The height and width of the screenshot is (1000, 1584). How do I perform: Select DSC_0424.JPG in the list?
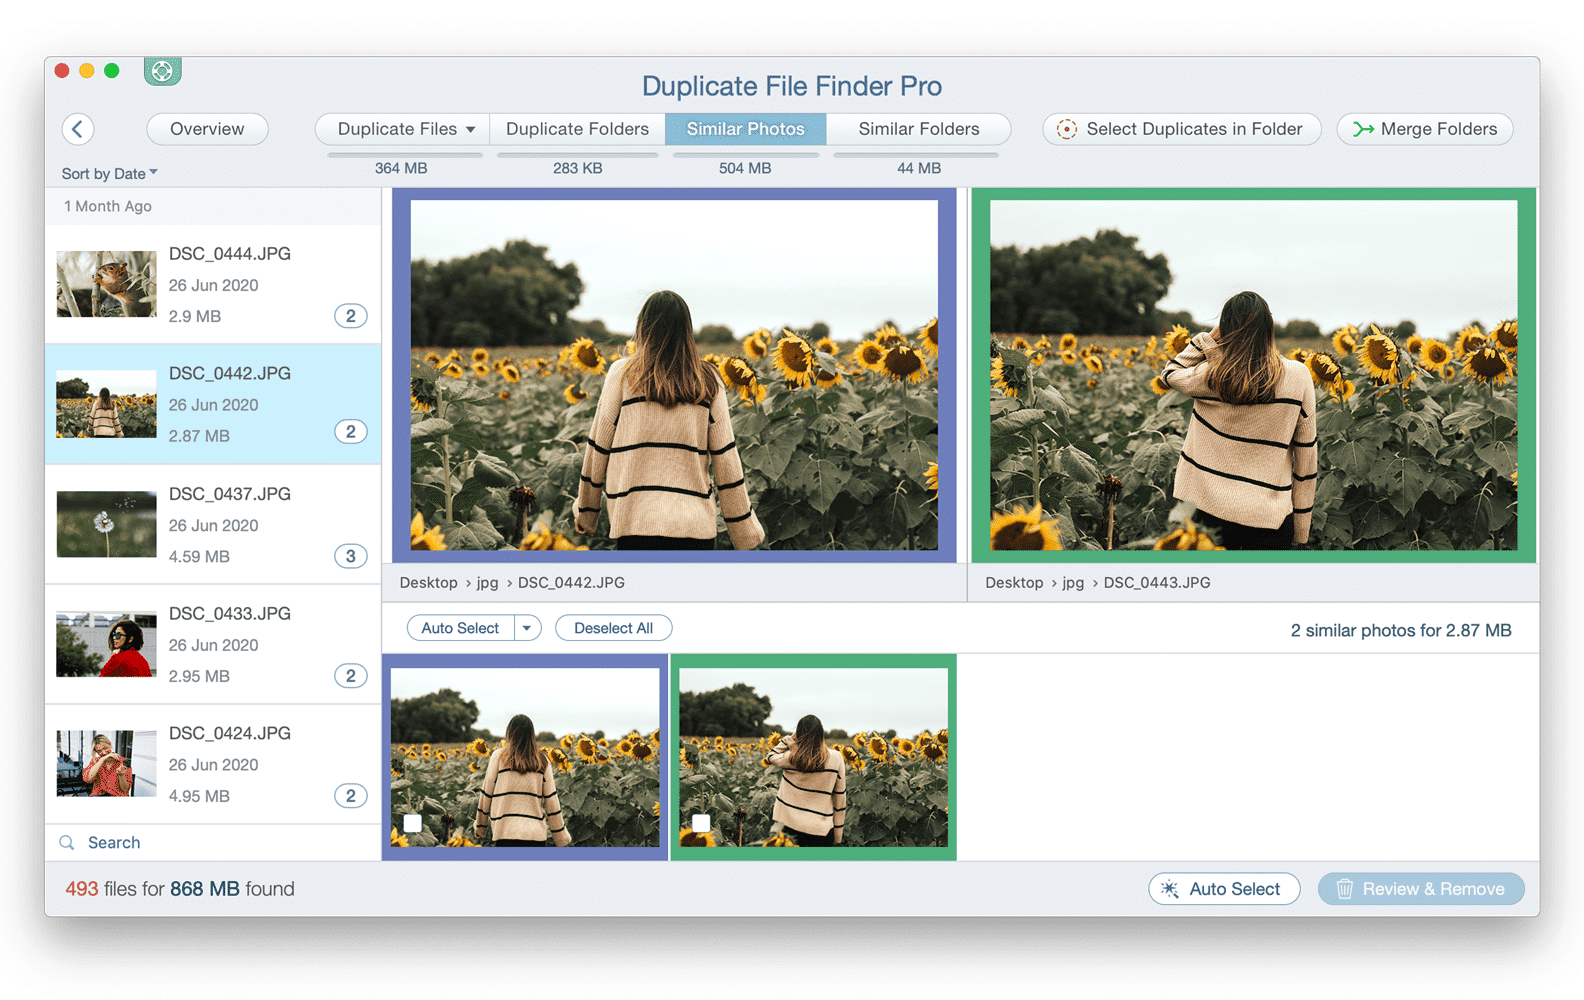click(213, 764)
